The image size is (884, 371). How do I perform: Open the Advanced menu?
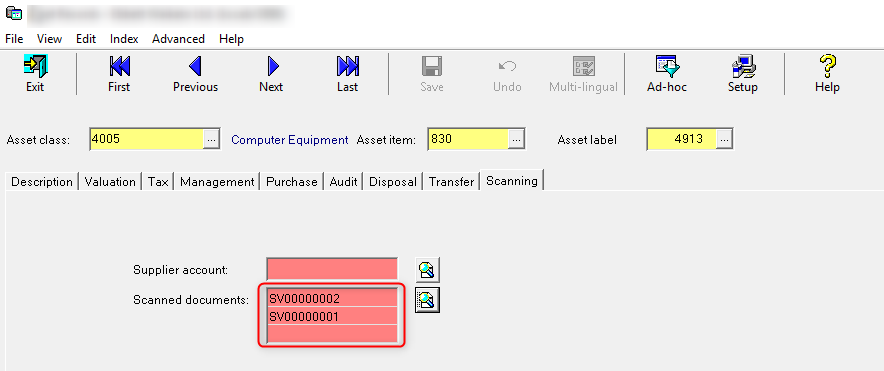point(178,39)
